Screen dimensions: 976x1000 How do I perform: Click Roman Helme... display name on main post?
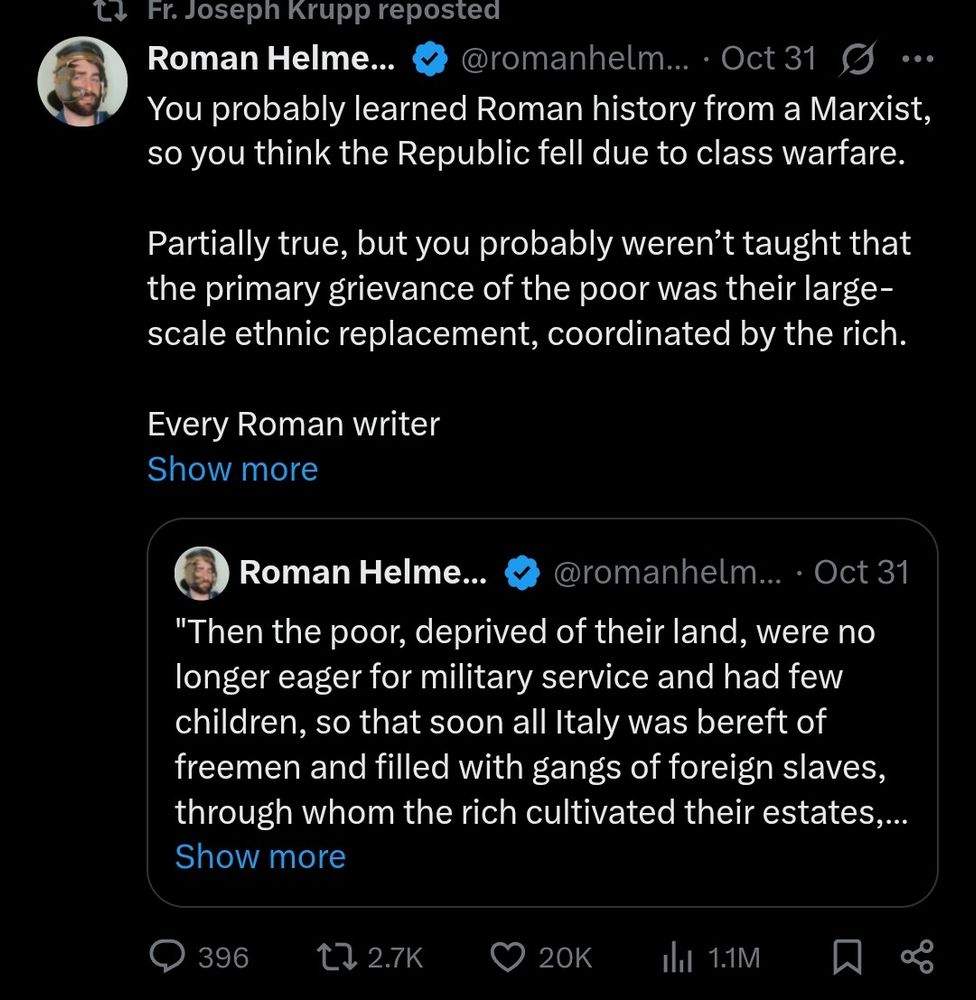pyautogui.click(x=271, y=60)
